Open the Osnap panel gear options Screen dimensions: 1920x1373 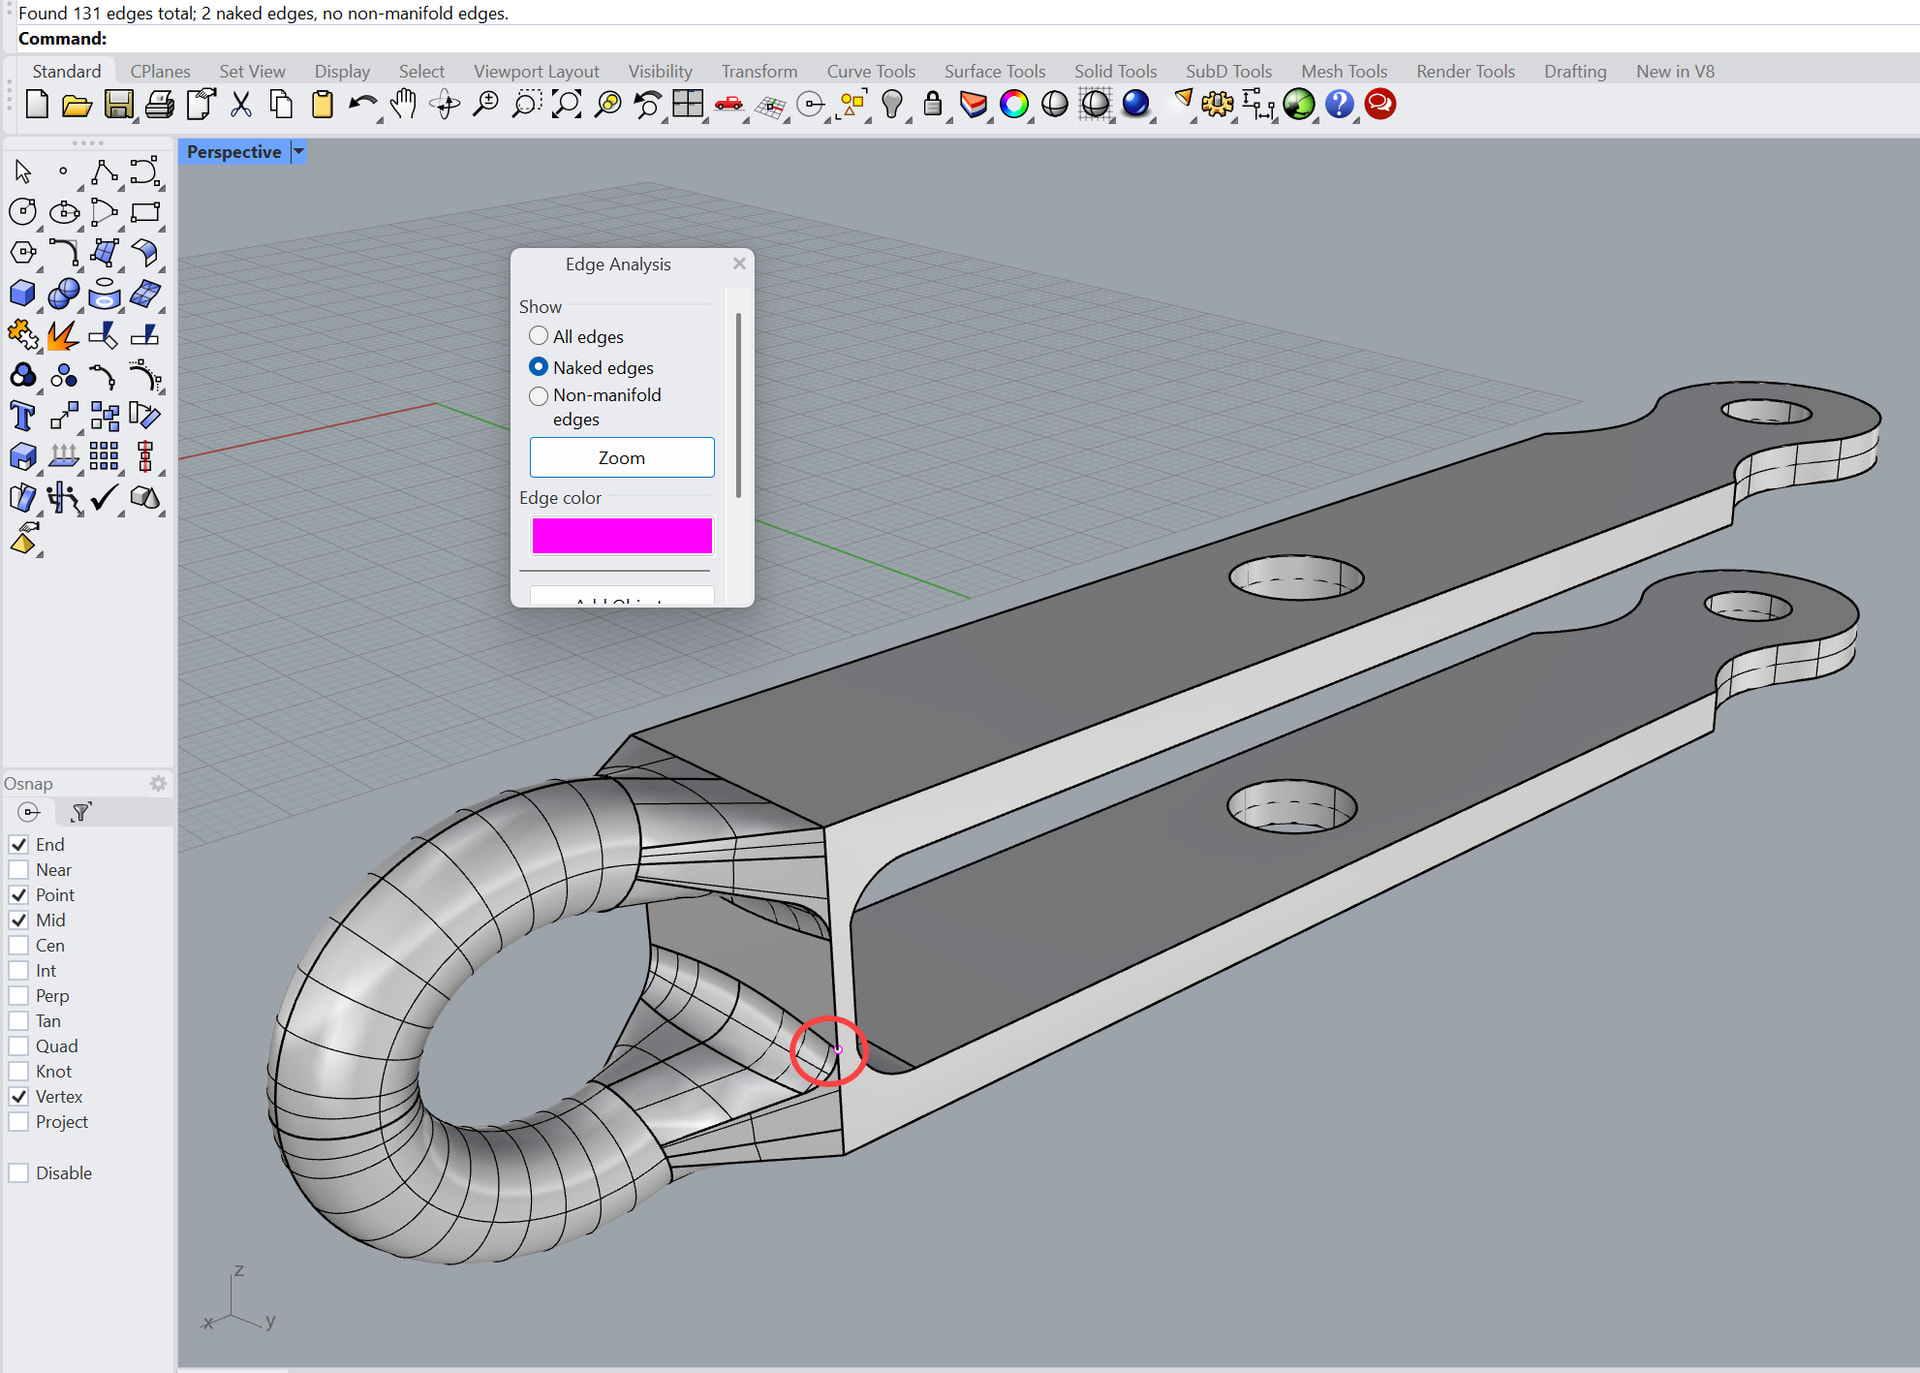[x=158, y=783]
